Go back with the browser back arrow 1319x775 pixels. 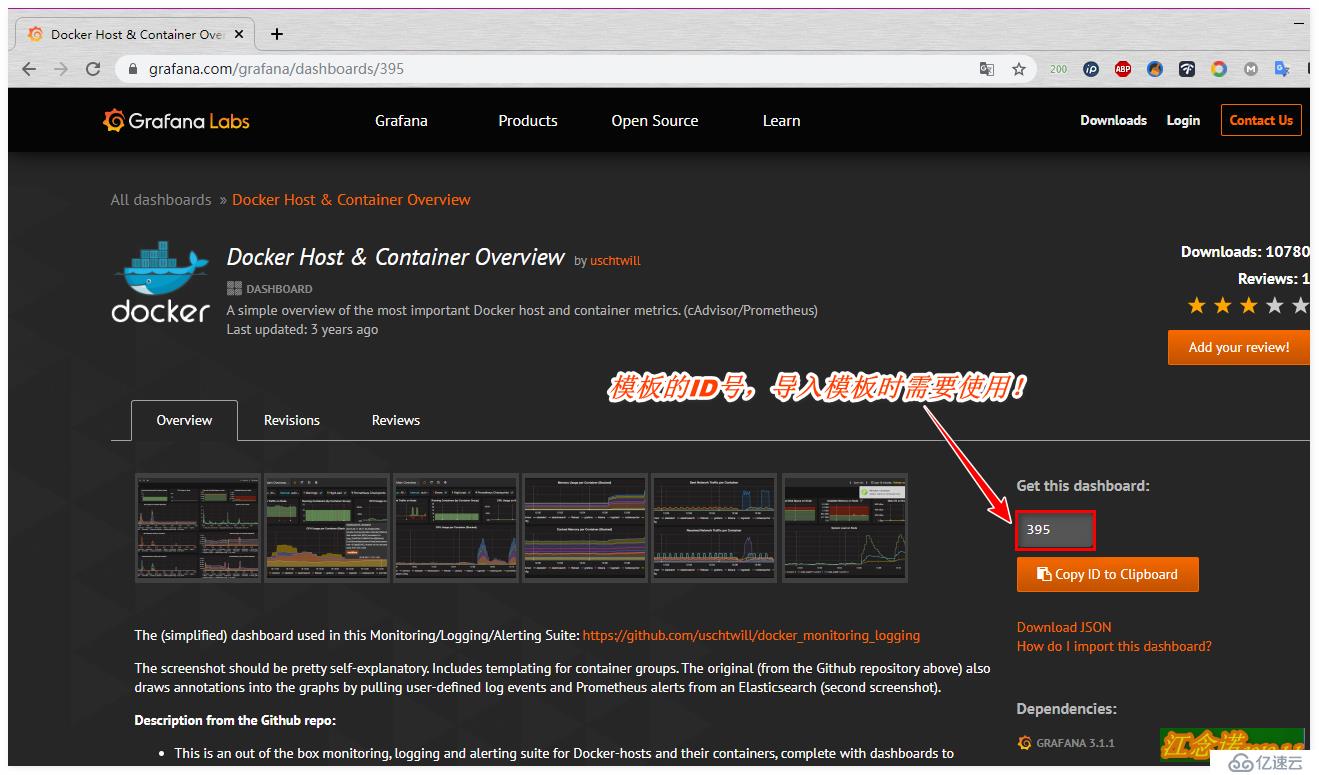[28, 69]
